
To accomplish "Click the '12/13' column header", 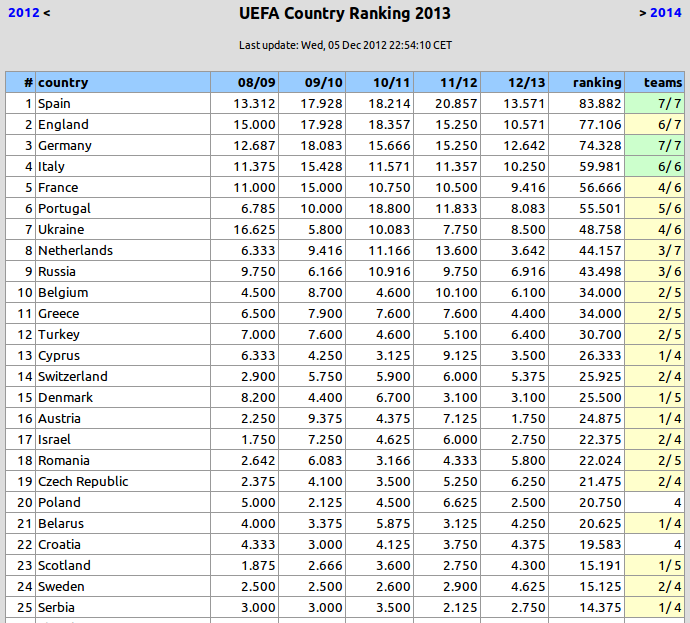I will coord(515,82).
